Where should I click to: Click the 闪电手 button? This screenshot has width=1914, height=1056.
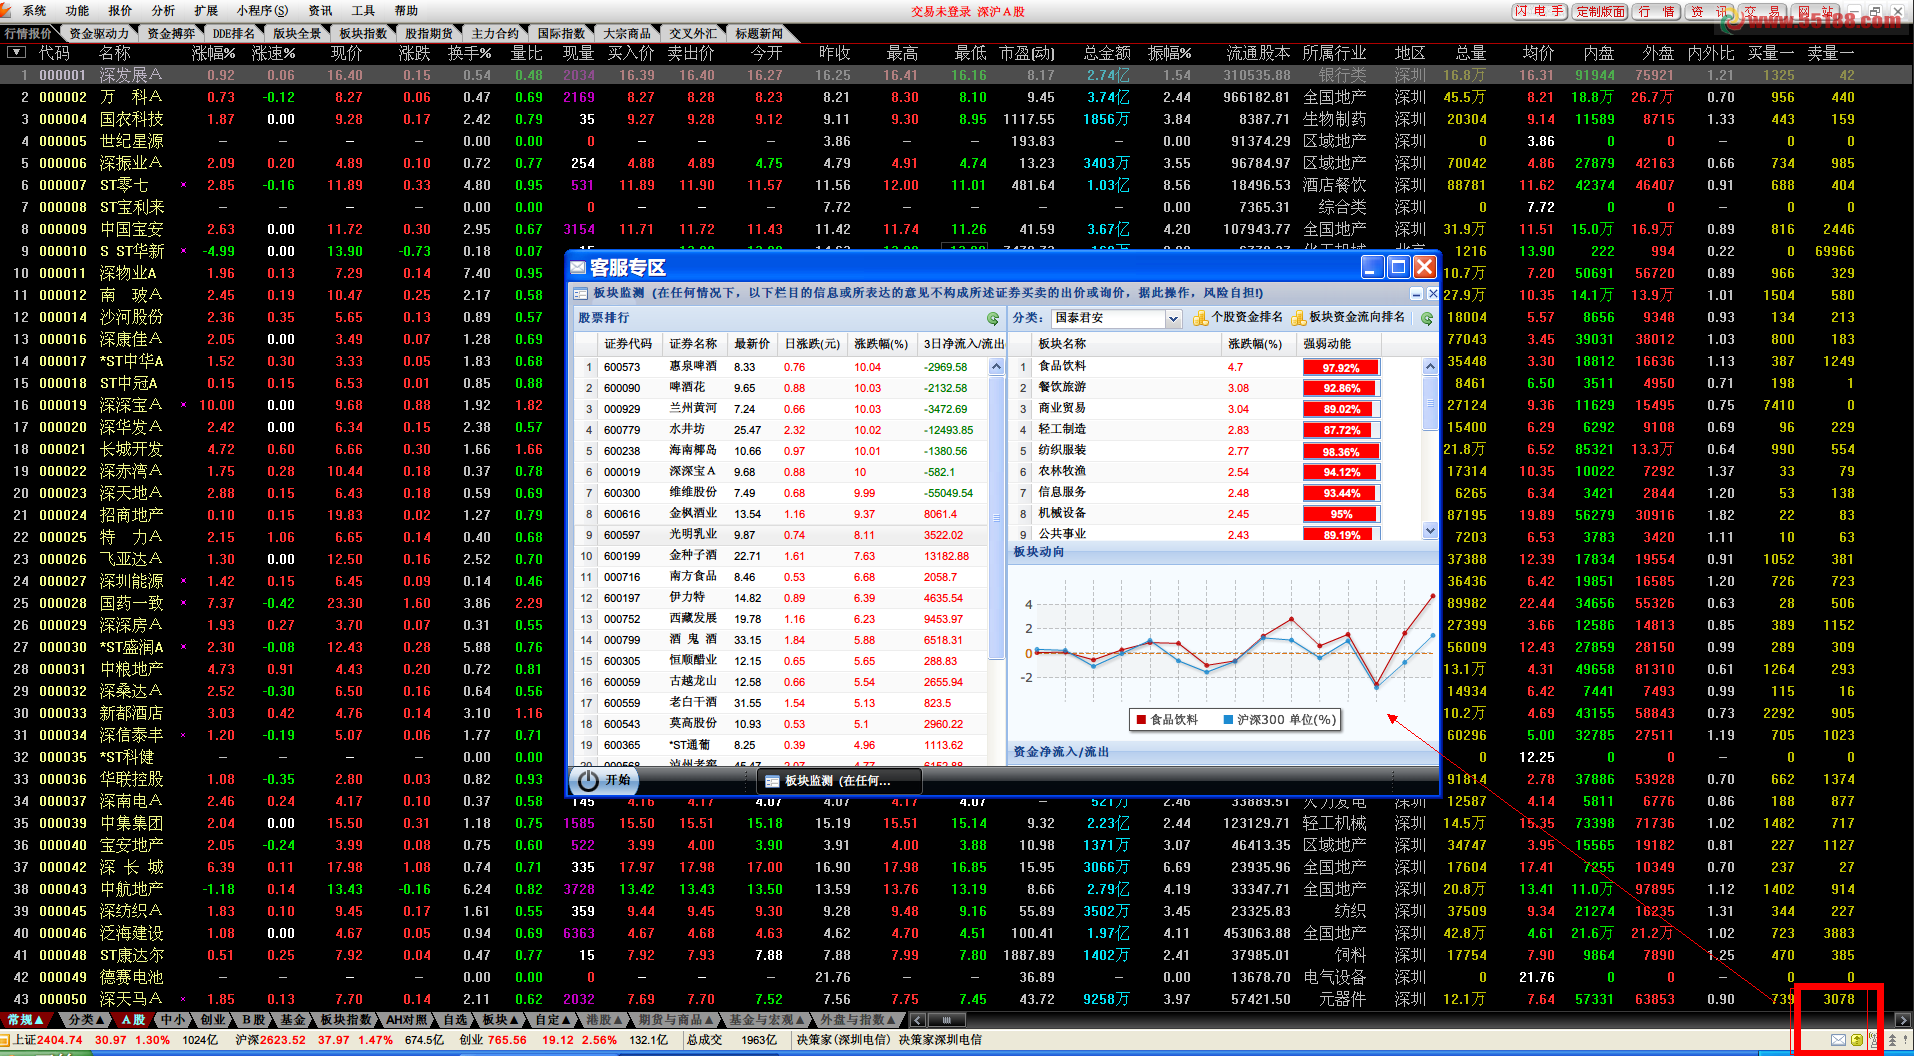(1540, 12)
